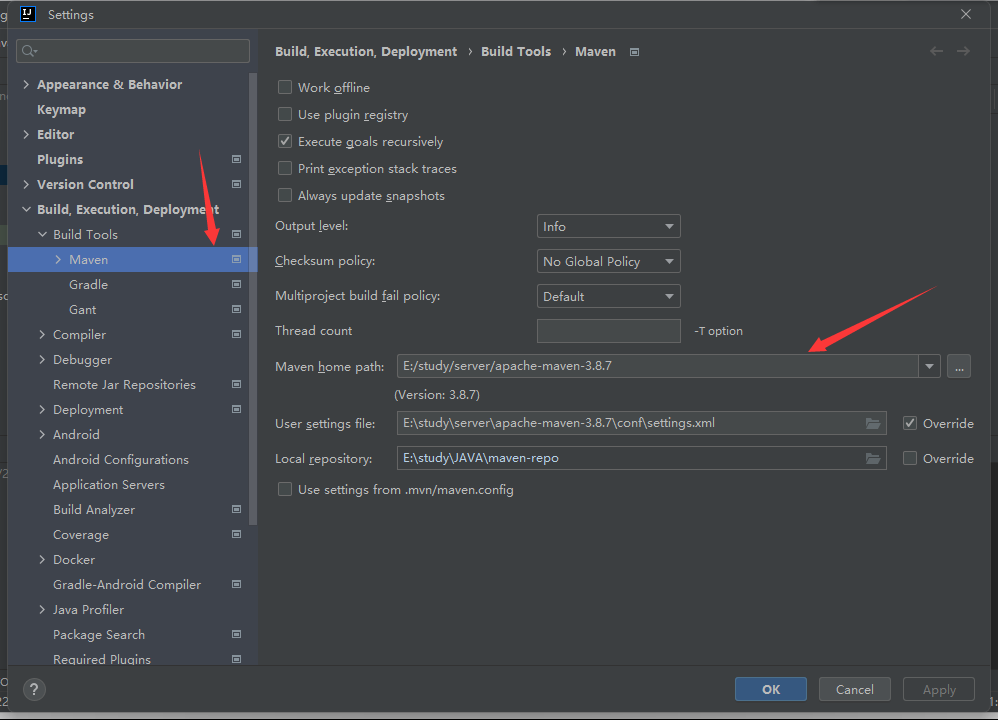This screenshot has width=998, height=720.
Task: Click the search magnifier icon in settings
Action: [x=29, y=51]
